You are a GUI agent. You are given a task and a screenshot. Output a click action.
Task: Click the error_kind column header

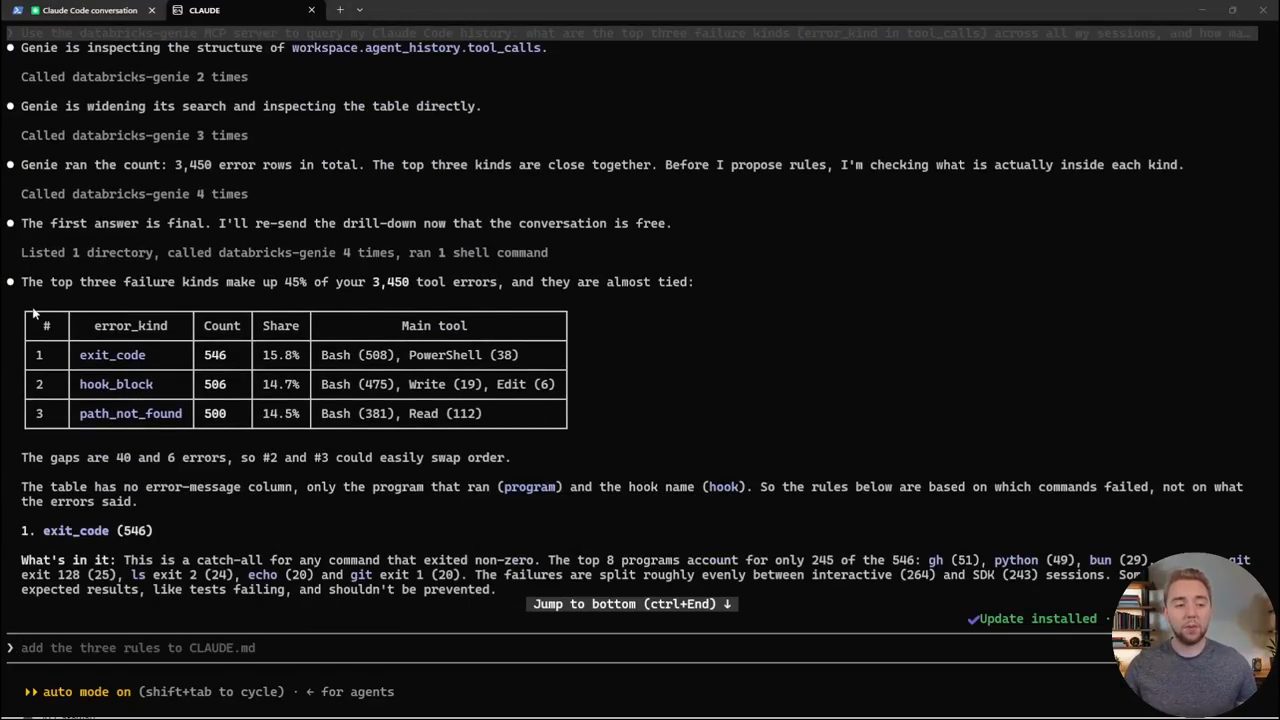[131, 326]
